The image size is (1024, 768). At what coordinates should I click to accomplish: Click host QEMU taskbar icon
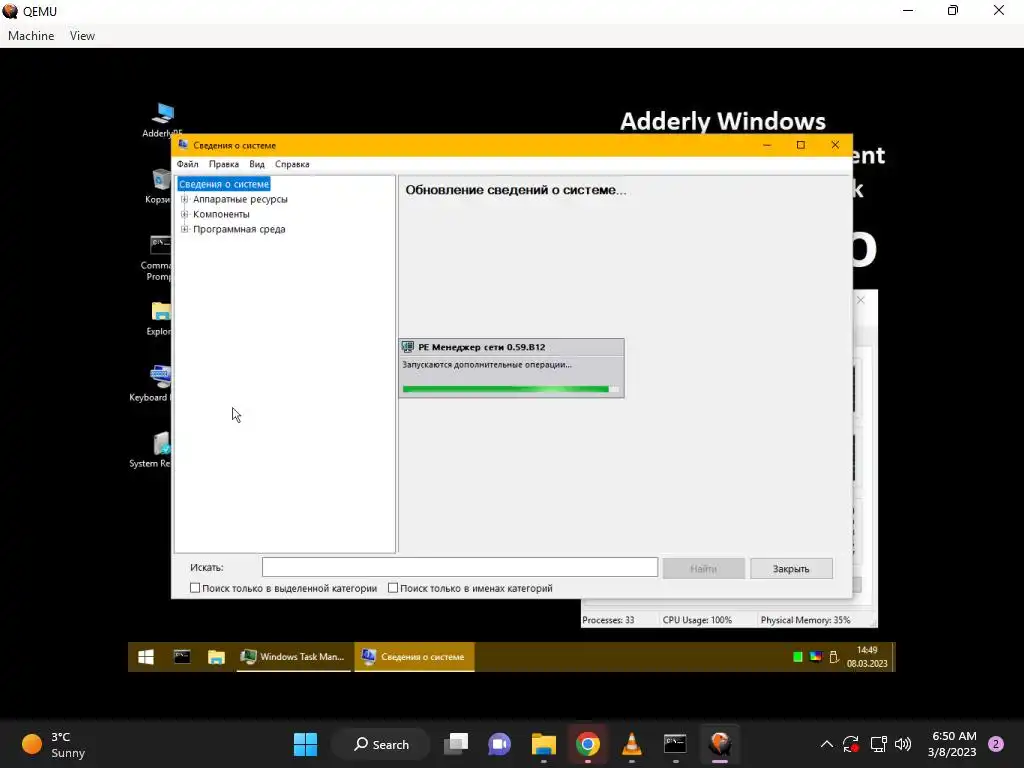pyautogui.click(x=720, y=744)
